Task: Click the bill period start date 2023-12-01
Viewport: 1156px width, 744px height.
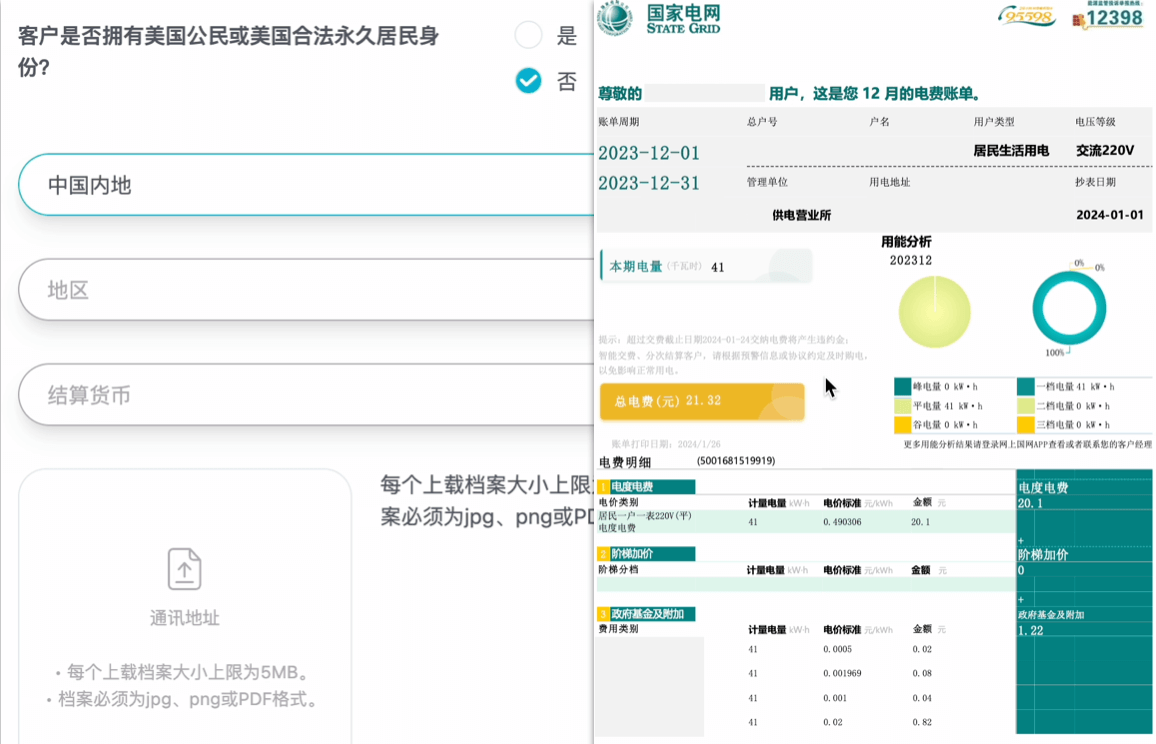Action: [649, 153]
